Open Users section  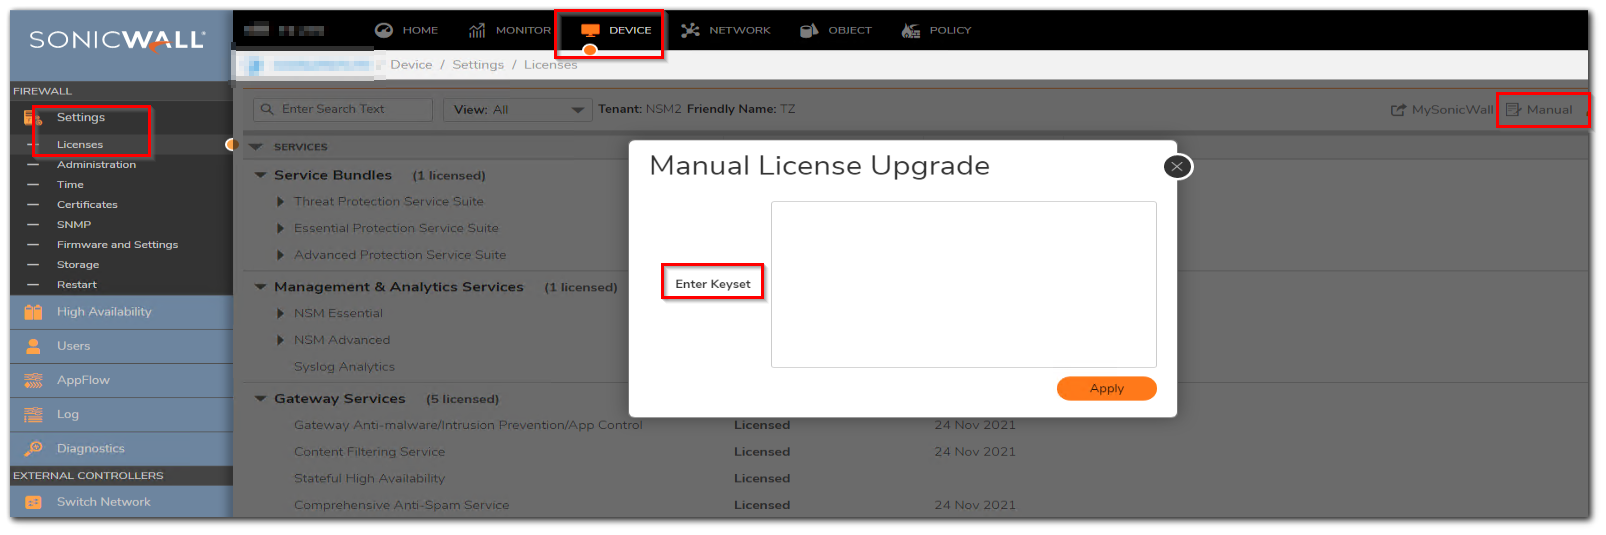tap(121, 346)
